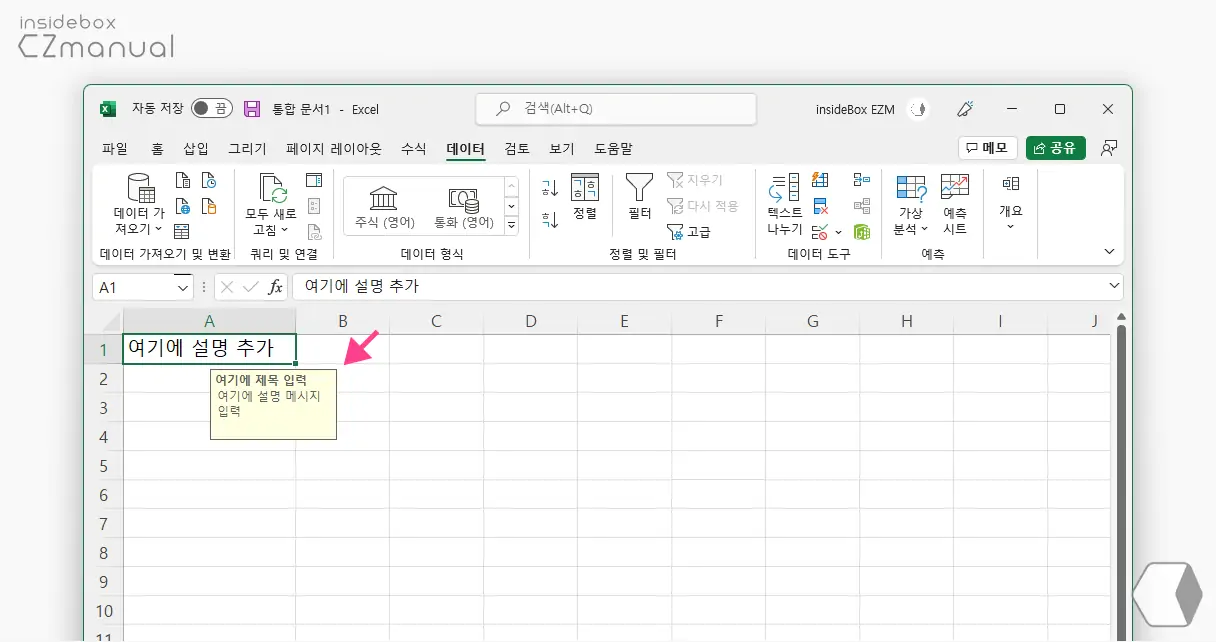Open the 파일 (File) tab
The image size is (1216, 642).
click(115, 148)
